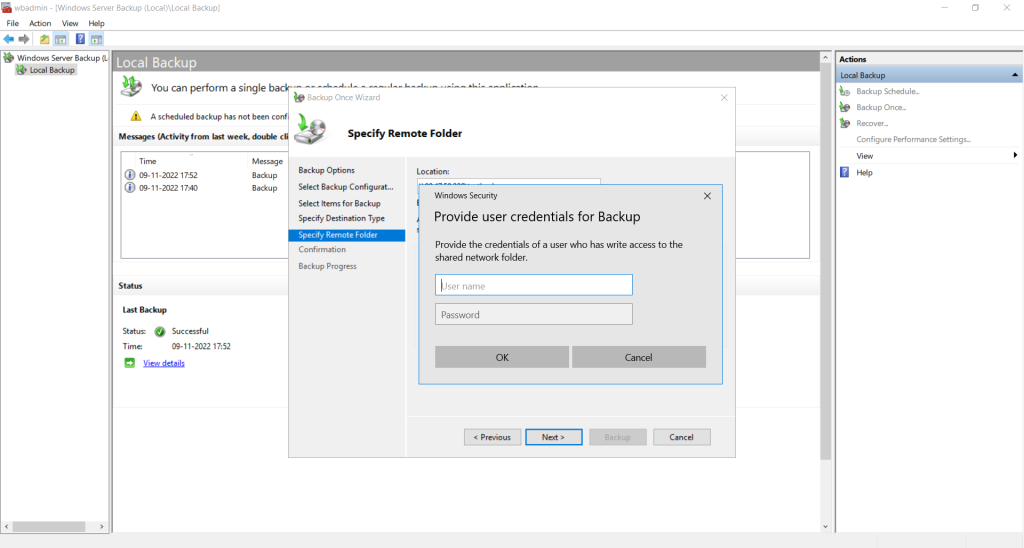Click the tree pane scroll right arrow
The image size is (1024, 548).
(102, 526)
